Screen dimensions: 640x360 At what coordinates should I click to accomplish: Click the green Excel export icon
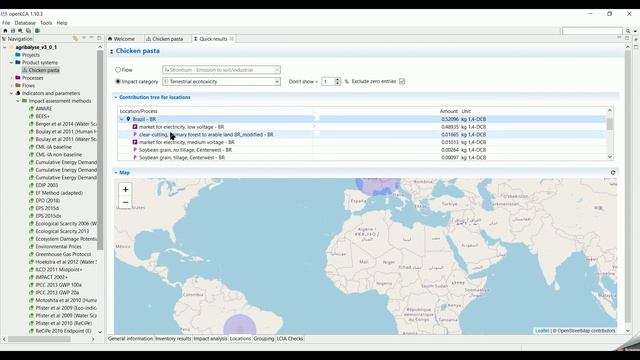37,31
